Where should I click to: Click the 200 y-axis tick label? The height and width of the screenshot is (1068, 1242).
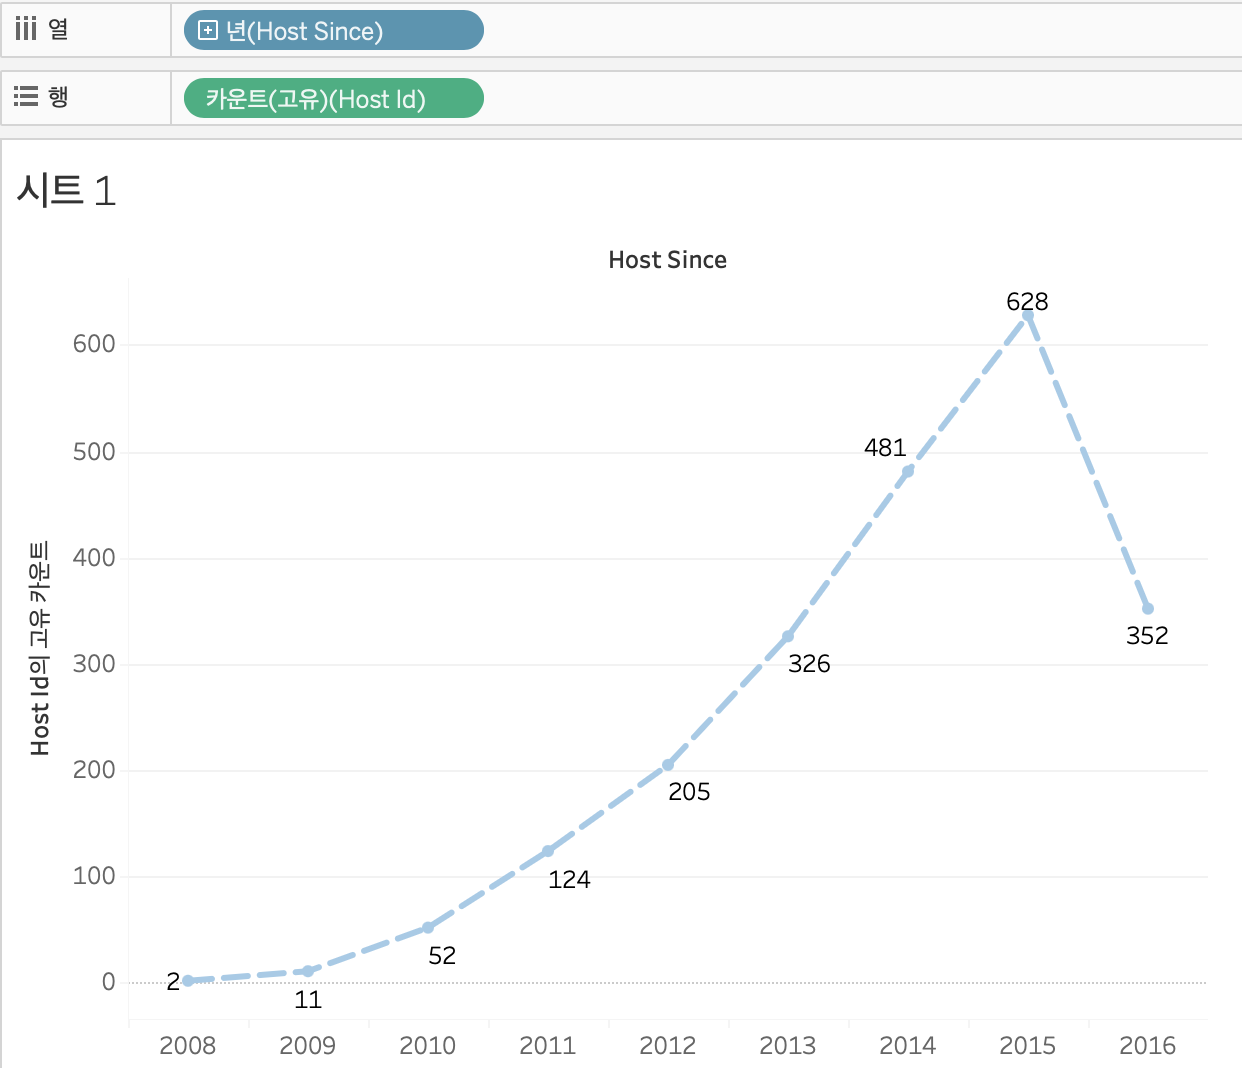pos(94,770)
